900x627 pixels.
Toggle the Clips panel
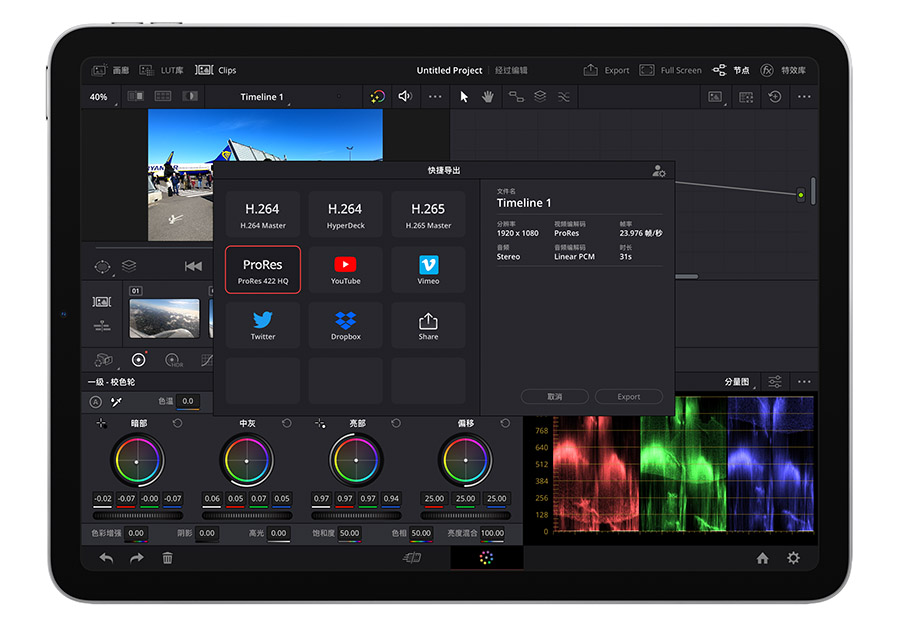tap(215, 70)
